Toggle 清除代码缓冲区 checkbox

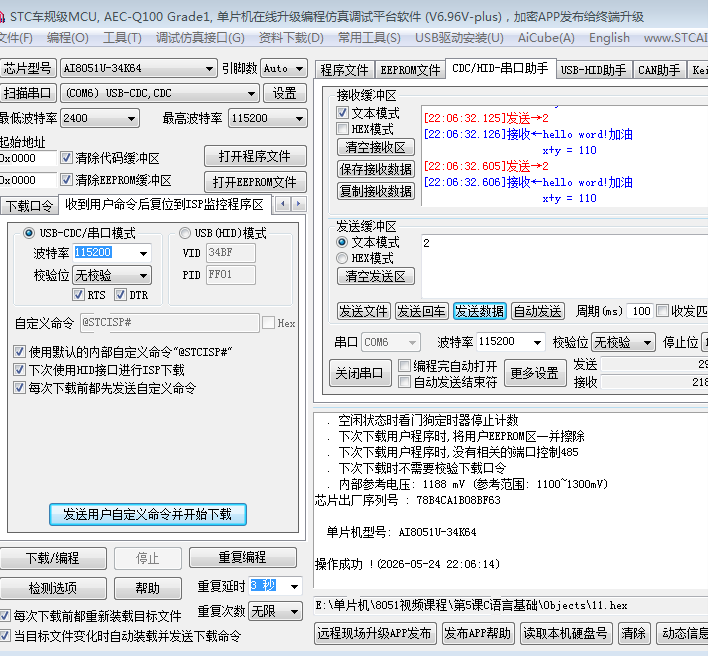66,158
